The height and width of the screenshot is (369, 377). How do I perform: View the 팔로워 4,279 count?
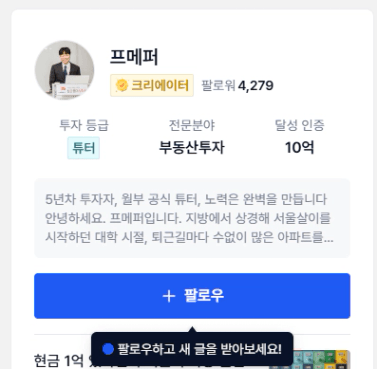tap(237, 86)
